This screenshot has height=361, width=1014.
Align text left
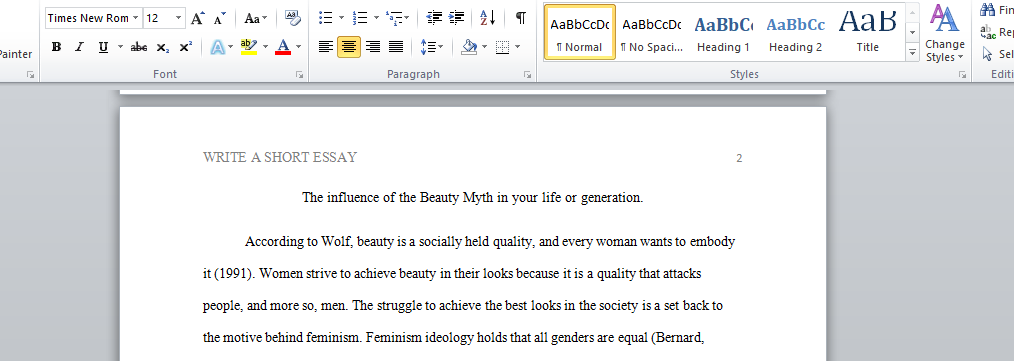pos(326,47)
